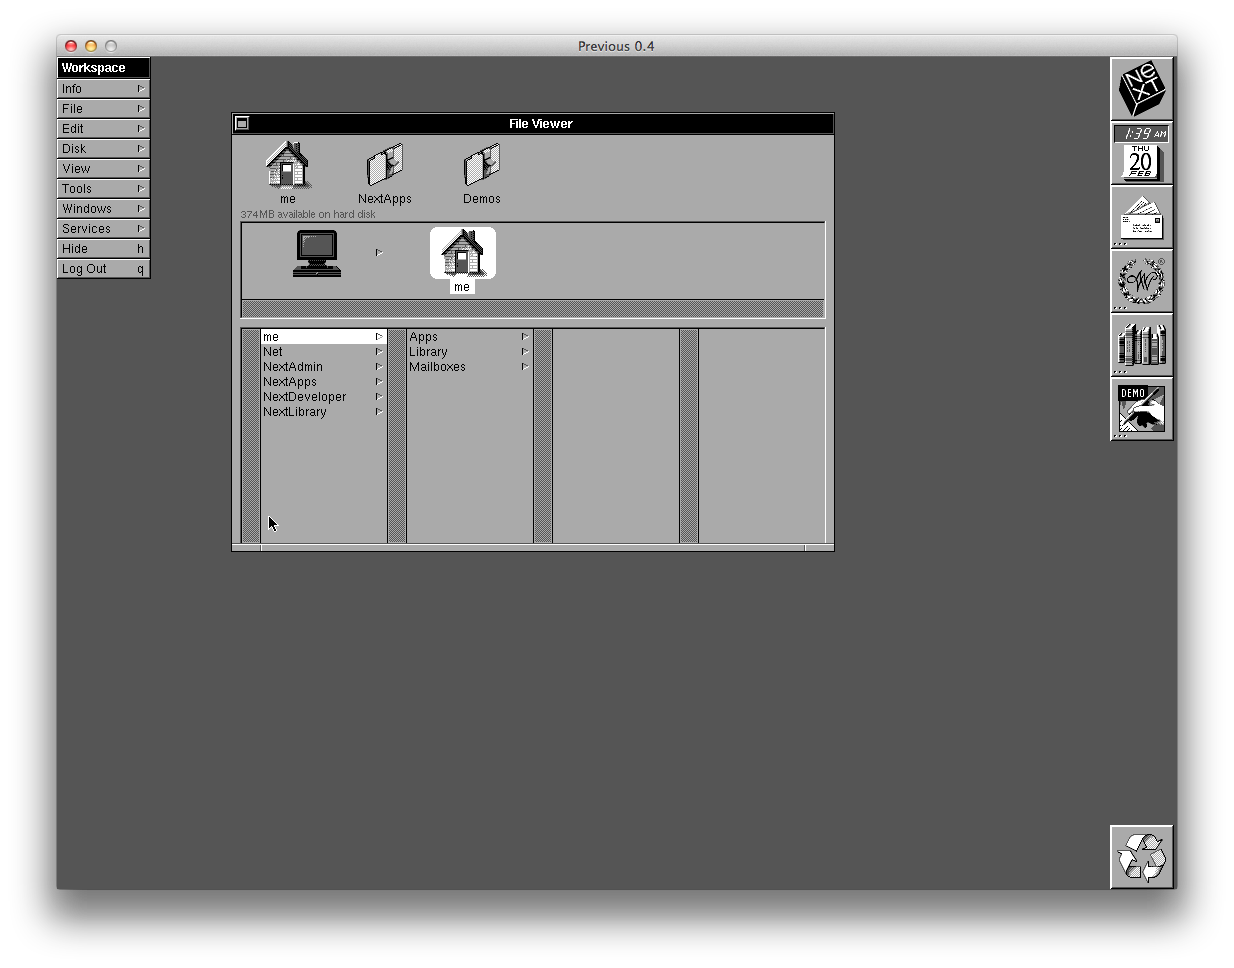Viewport: 1234px width, 968px height.
Task: Open the Edit menu
Action: [x=103, y=128]
